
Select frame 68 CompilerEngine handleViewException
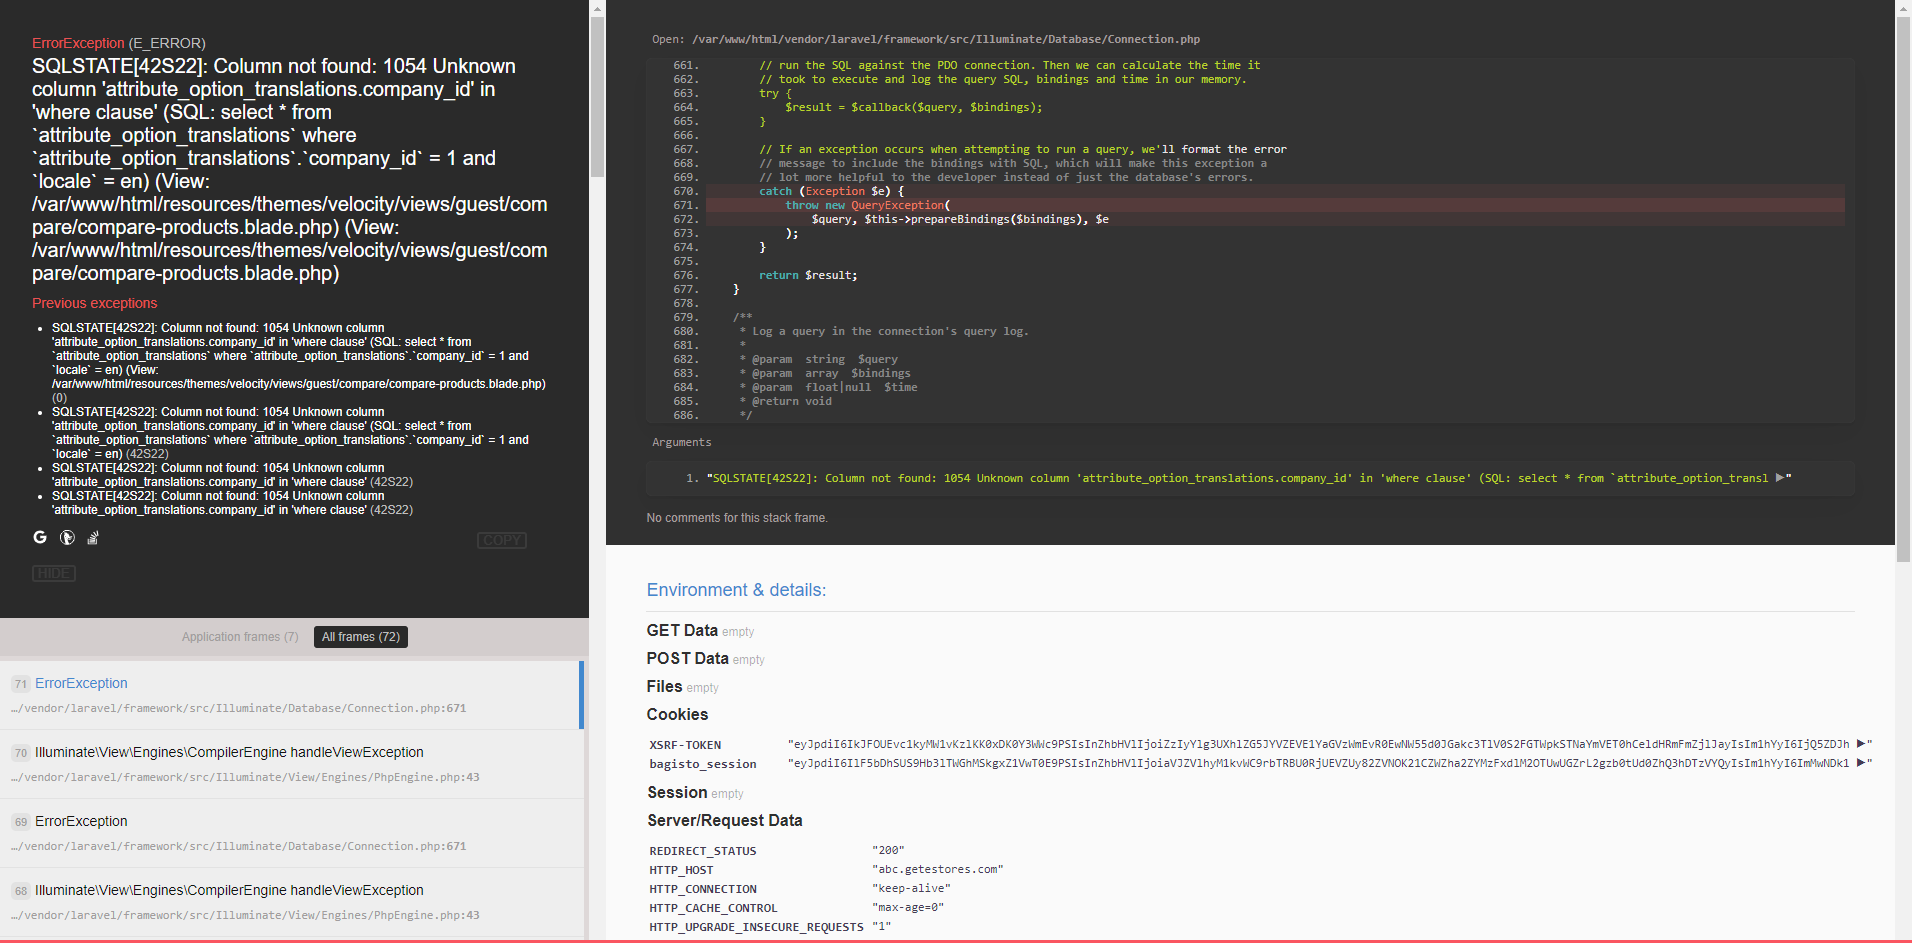(290, 902)
